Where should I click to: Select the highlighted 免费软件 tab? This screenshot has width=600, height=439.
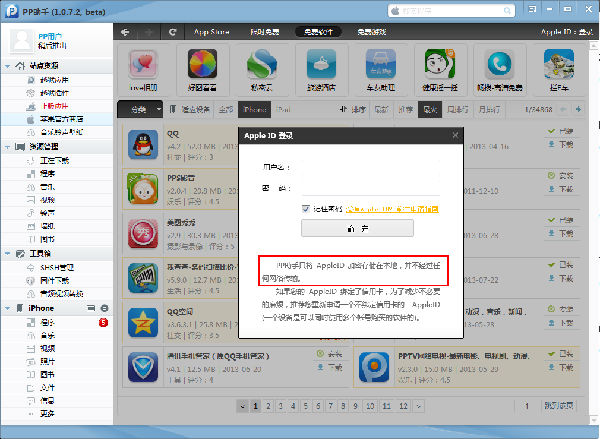pos(318,32)
